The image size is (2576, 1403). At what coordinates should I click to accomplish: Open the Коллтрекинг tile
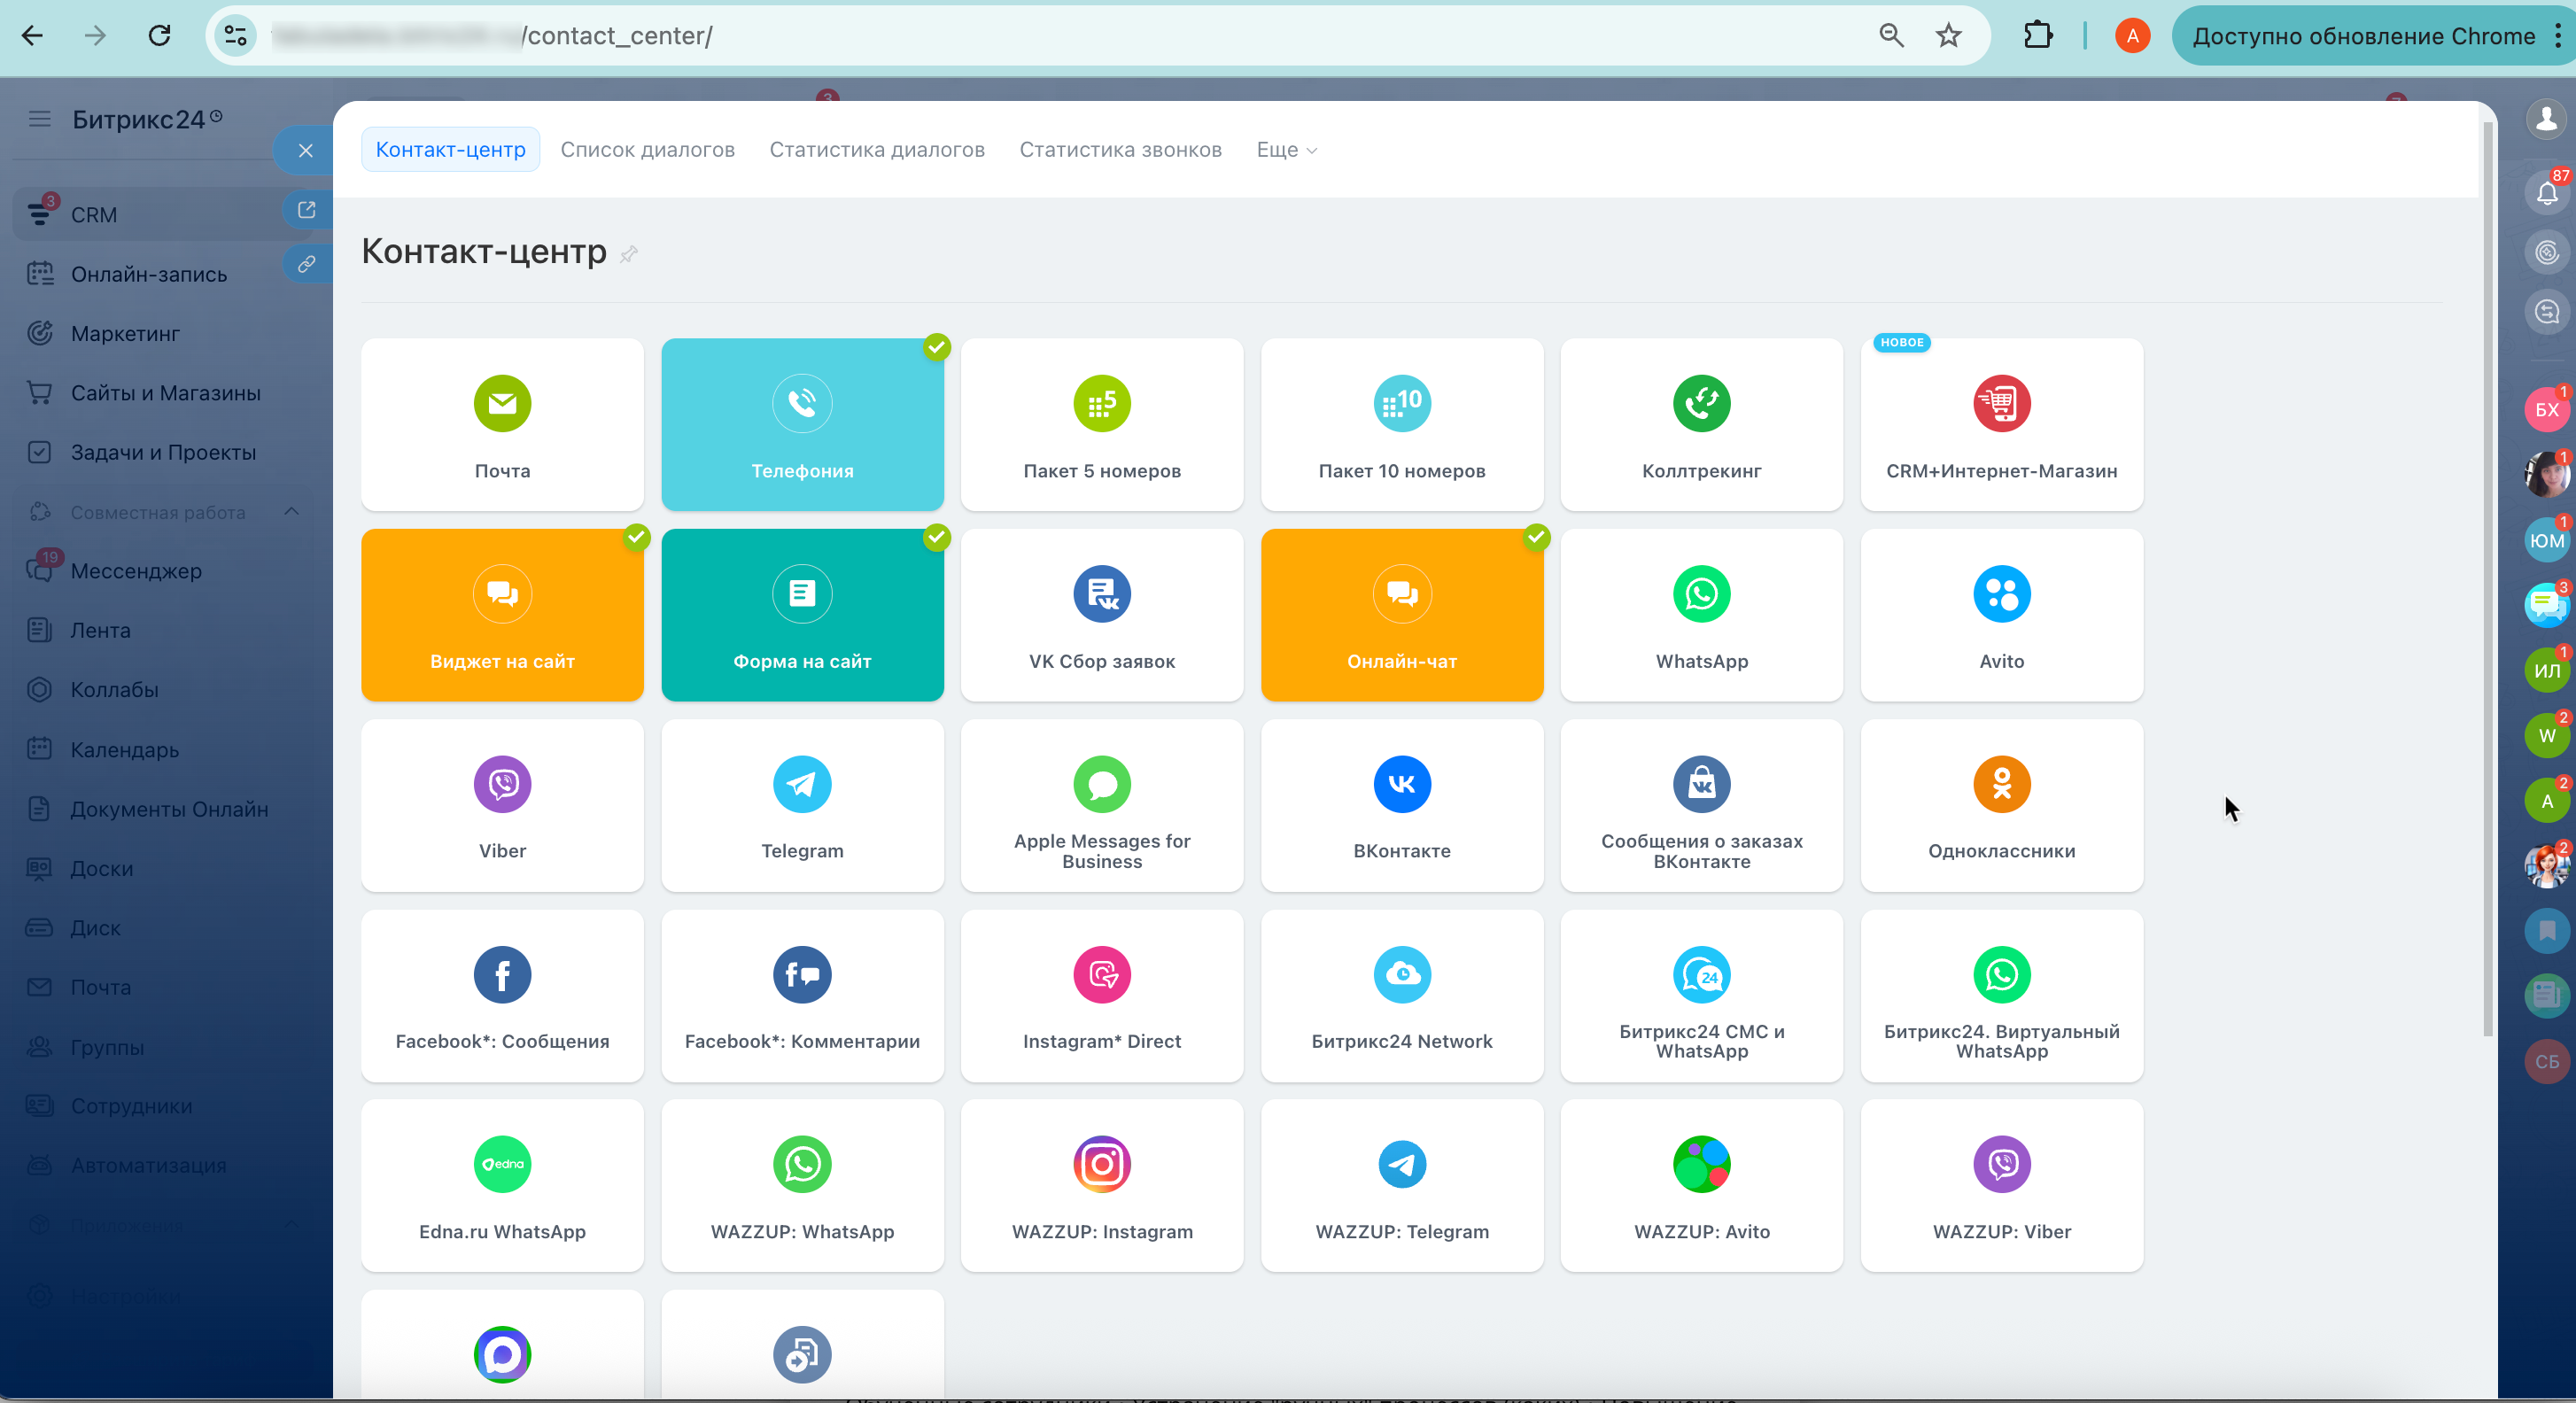click(1701, 425)
